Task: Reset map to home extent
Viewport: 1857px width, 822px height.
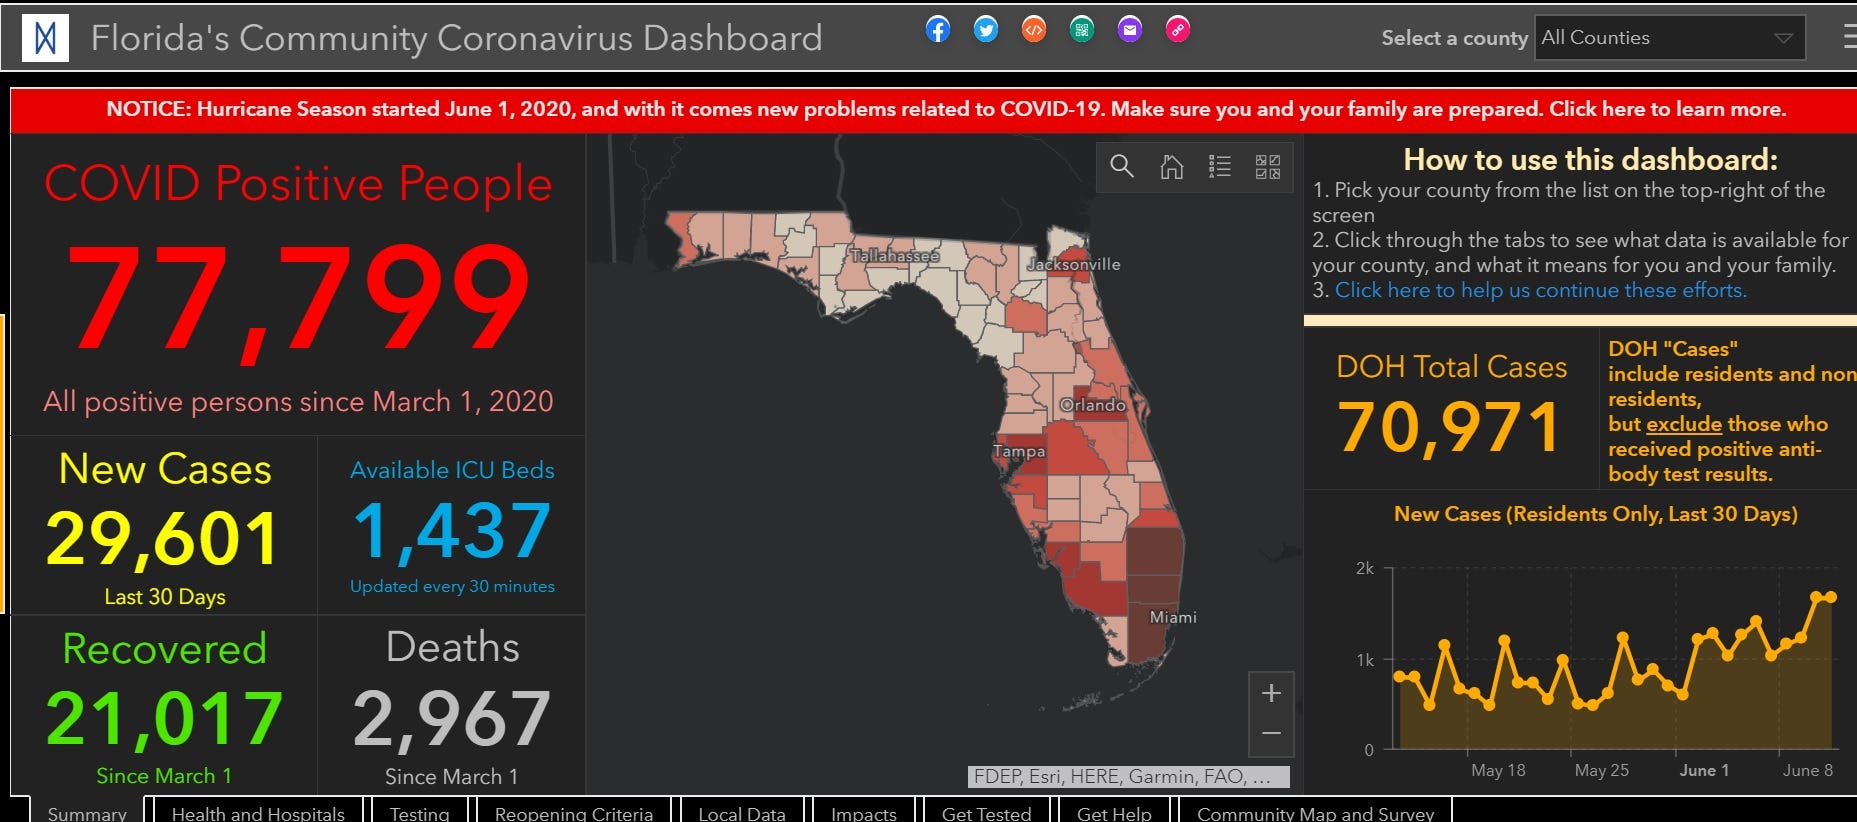Action: (1171, 167)
